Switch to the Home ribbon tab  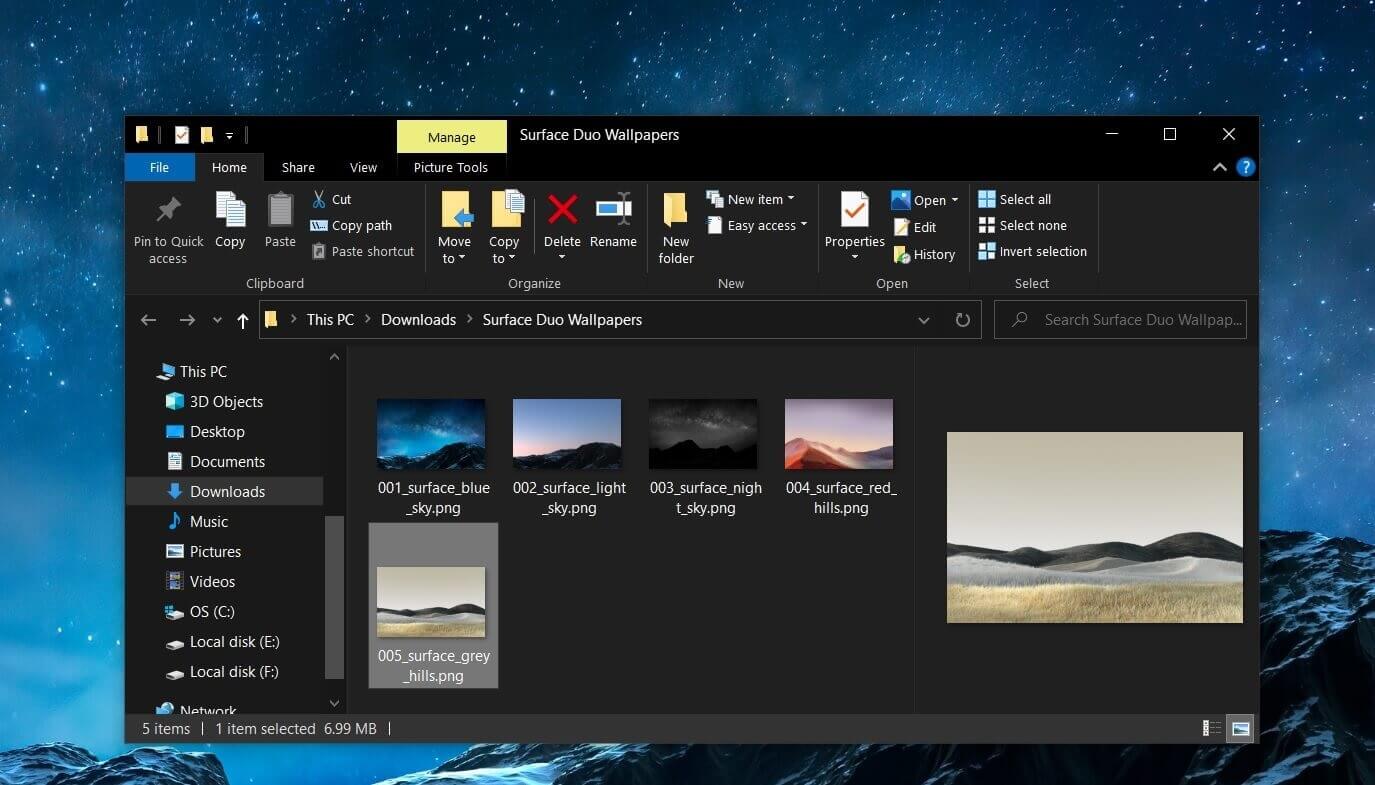pos(229,167)
